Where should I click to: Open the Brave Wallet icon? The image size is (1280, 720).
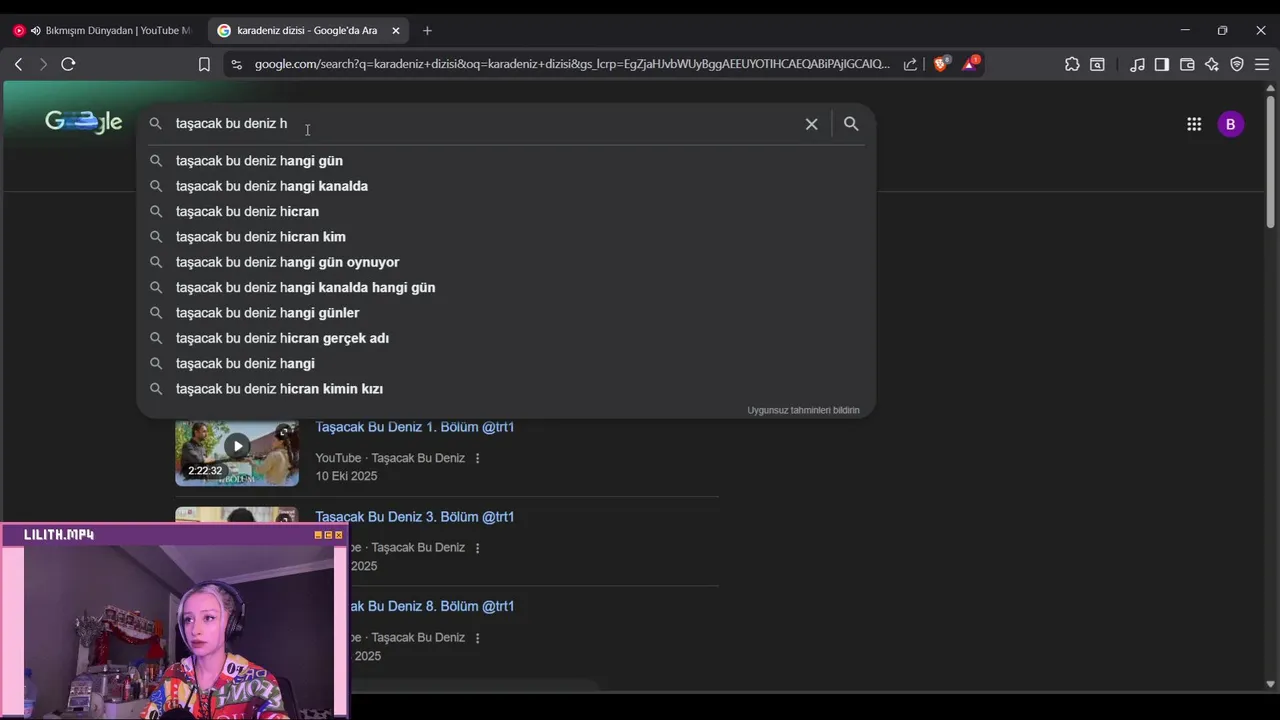[x=1187, y=64]
